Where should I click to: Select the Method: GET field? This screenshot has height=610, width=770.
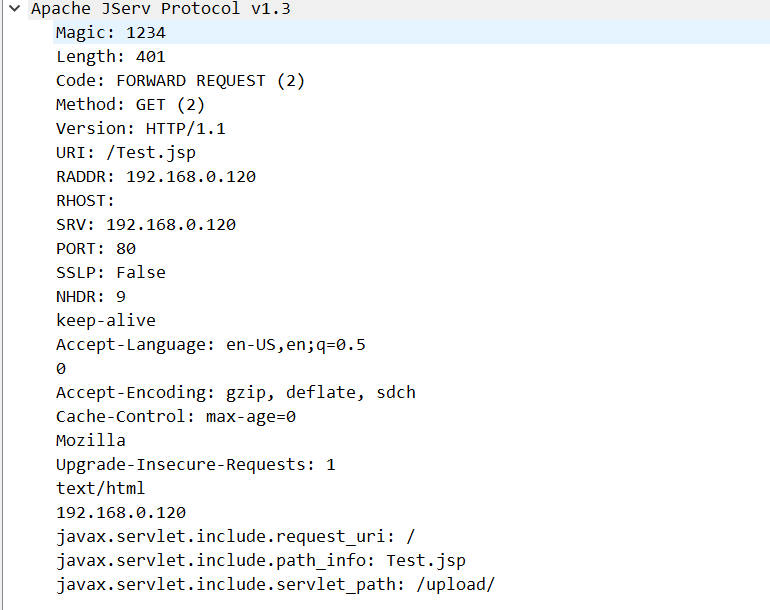click(130, 105)
